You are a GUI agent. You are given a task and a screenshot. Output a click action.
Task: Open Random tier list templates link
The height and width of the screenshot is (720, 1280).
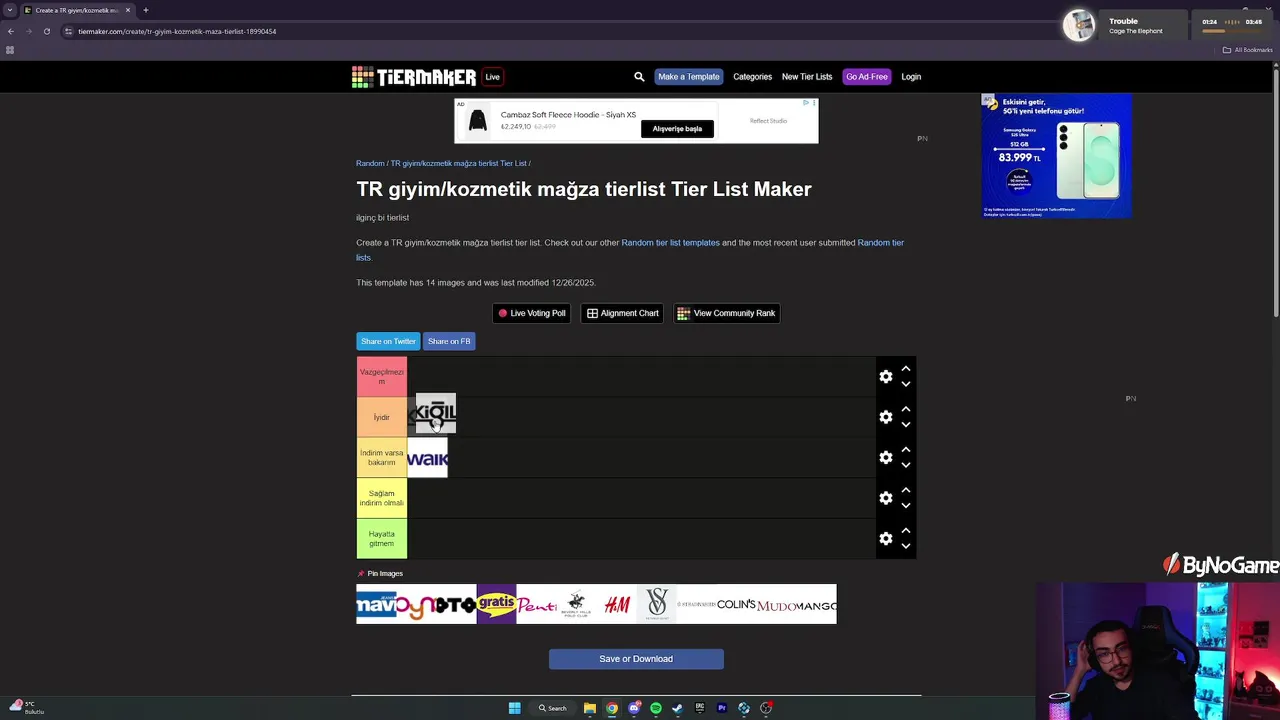(x=670, y=243)
